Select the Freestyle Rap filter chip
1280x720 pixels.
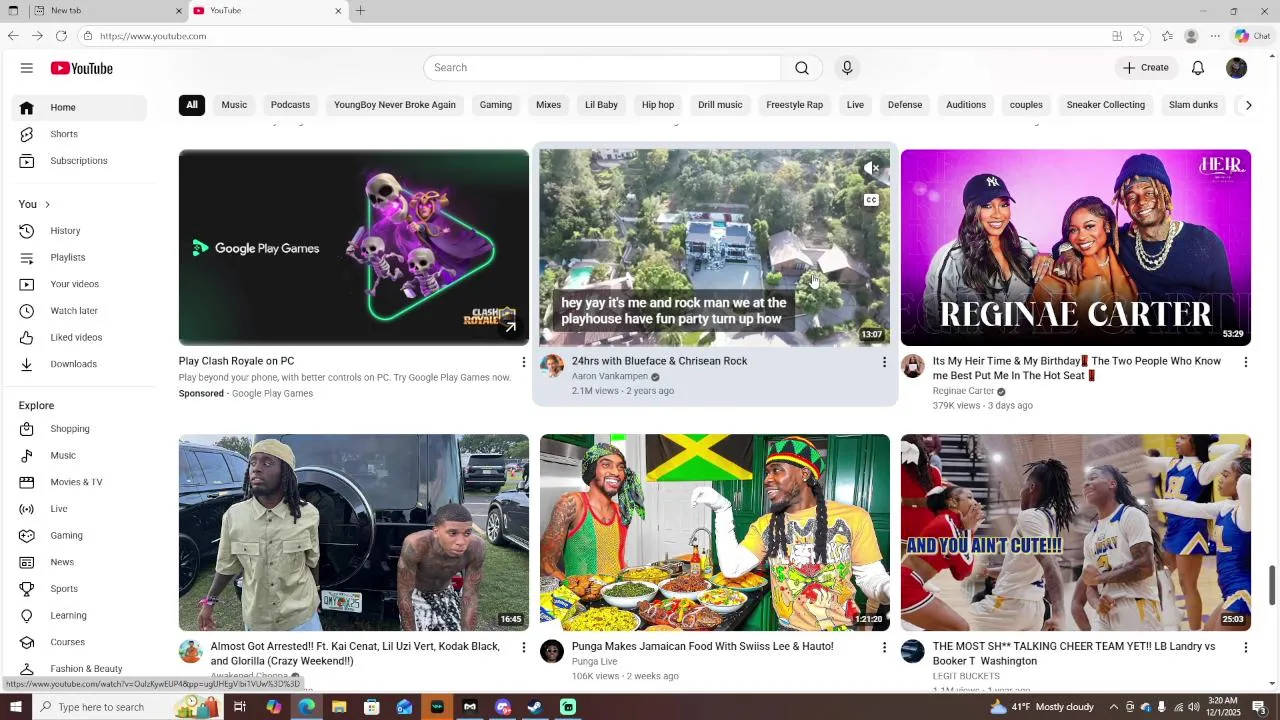point(794,105)
